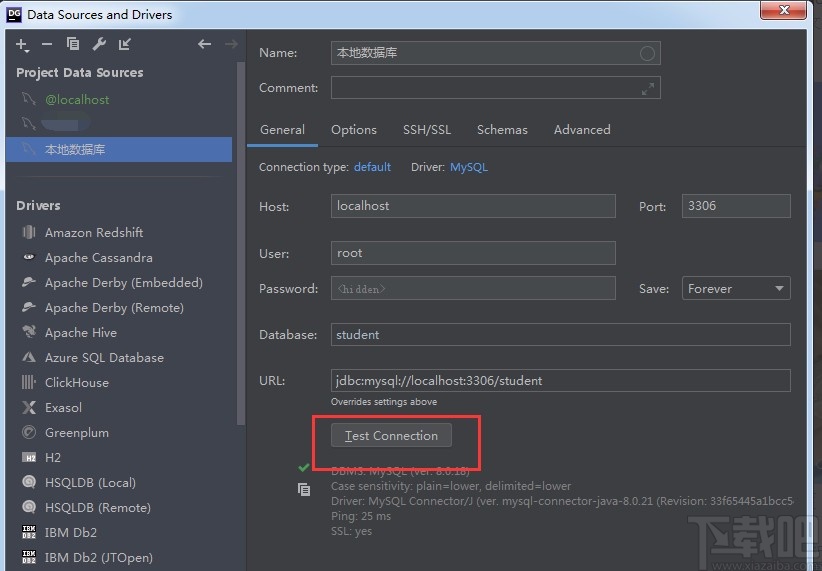This screenshot has width=822, height=571.
Task: Open the Connection type default dropdown link
Action: click(x=372, y=167)
